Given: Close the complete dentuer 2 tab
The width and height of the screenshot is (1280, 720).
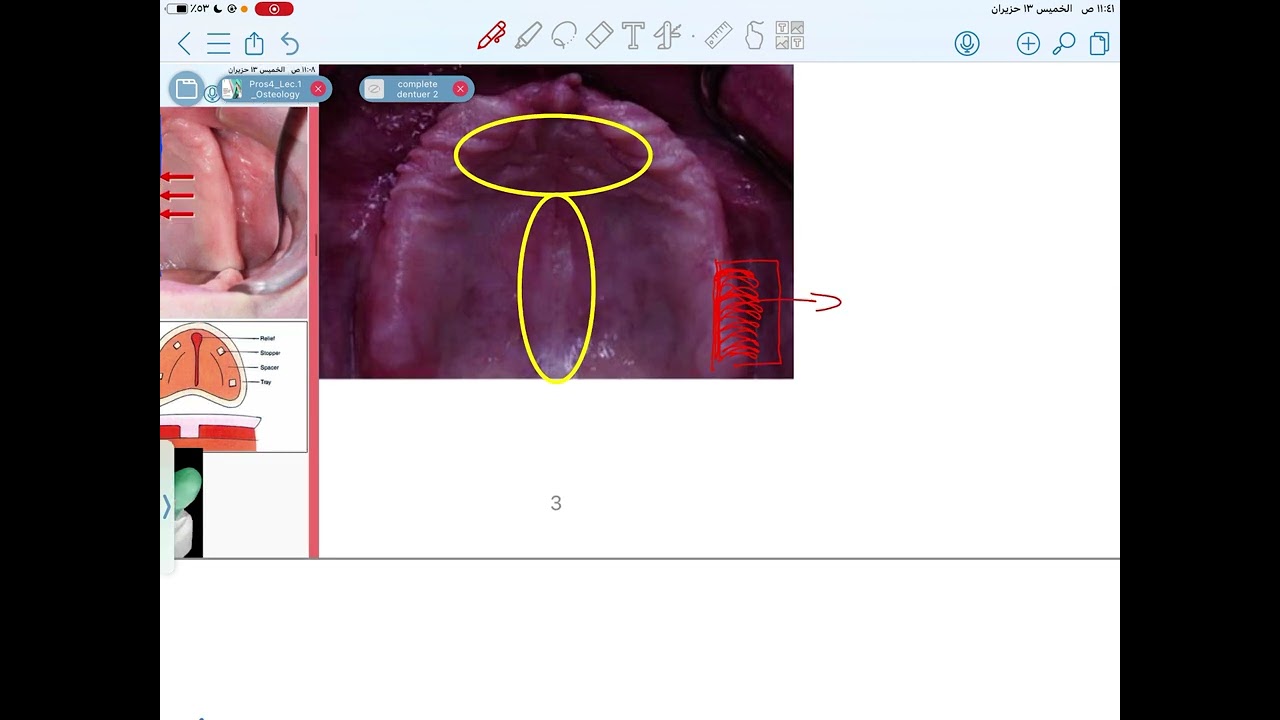Looking at the screenshot, I should click(x=460, y=89).
